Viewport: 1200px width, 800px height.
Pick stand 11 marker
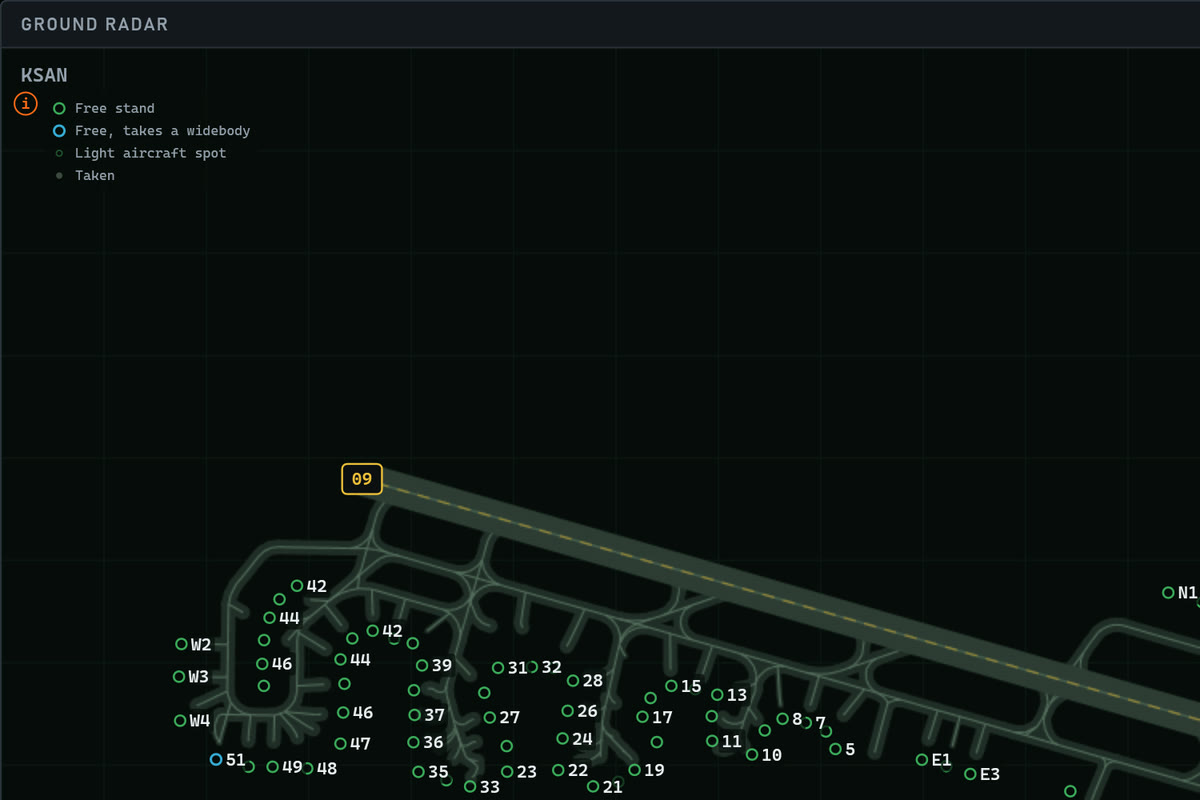pos(713,741)
